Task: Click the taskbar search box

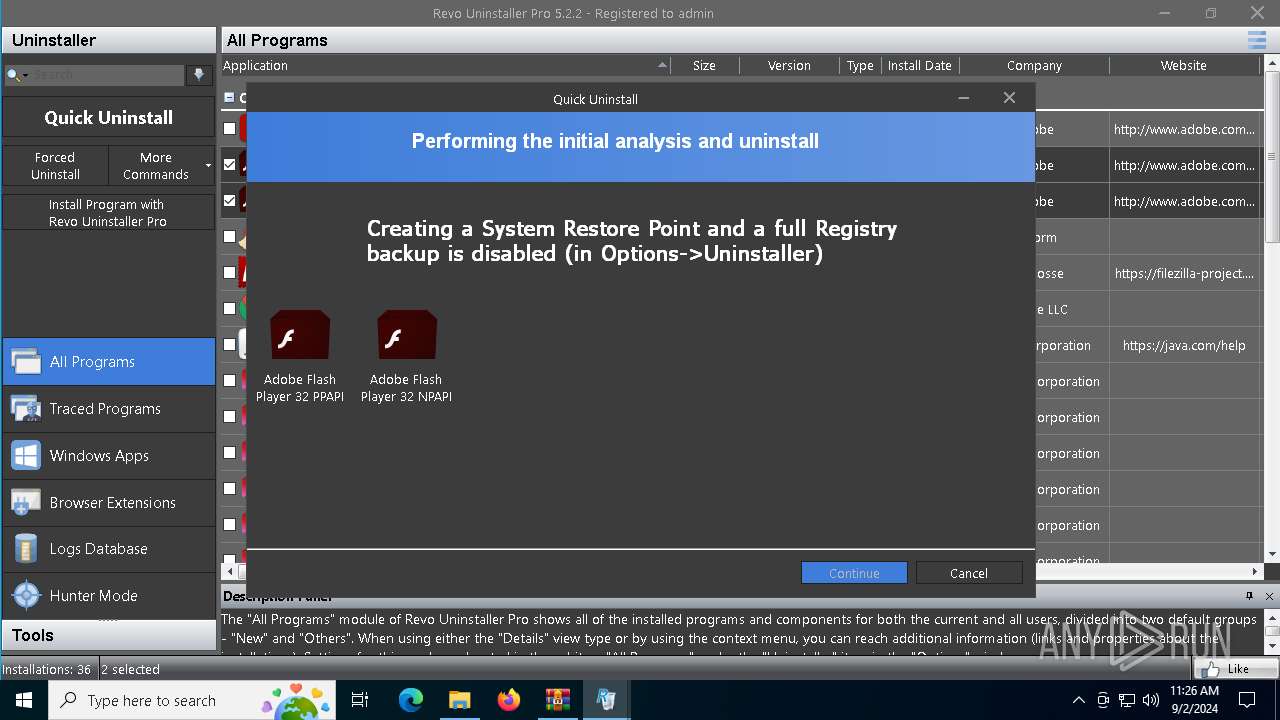Action: tap(192, 700)
